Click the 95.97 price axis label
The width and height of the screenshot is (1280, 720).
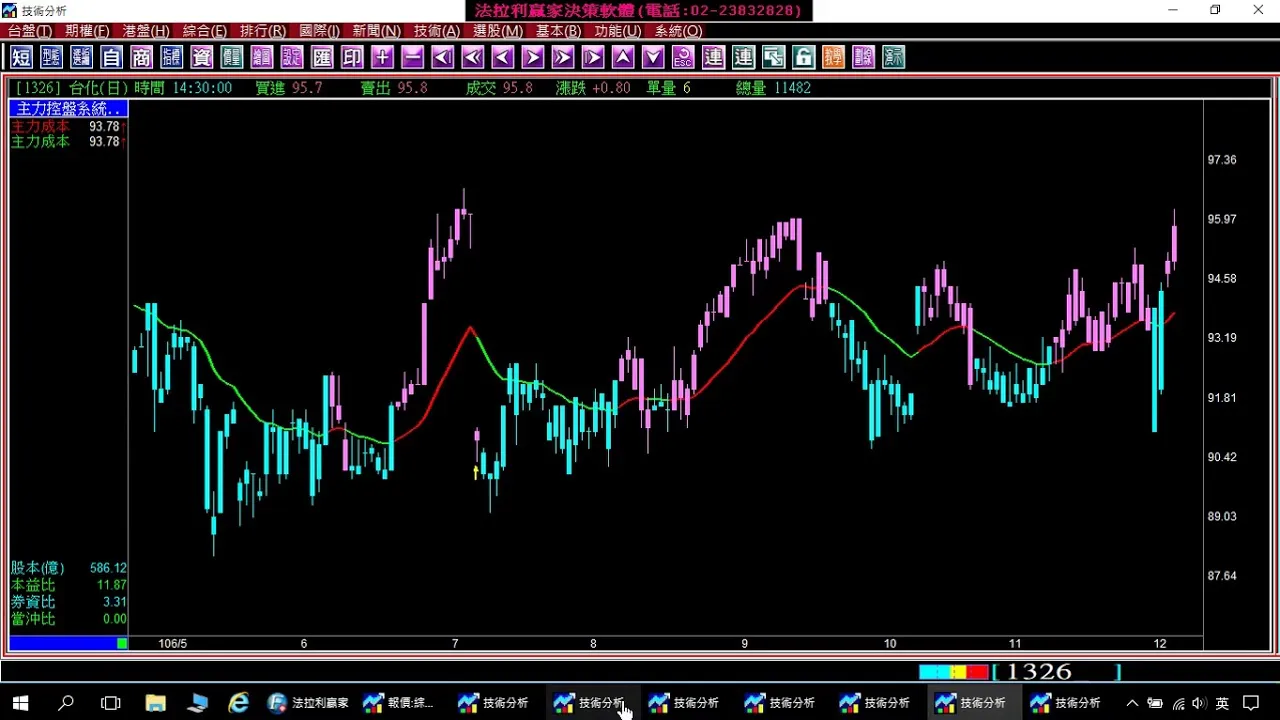click(x=1222, y=219)
